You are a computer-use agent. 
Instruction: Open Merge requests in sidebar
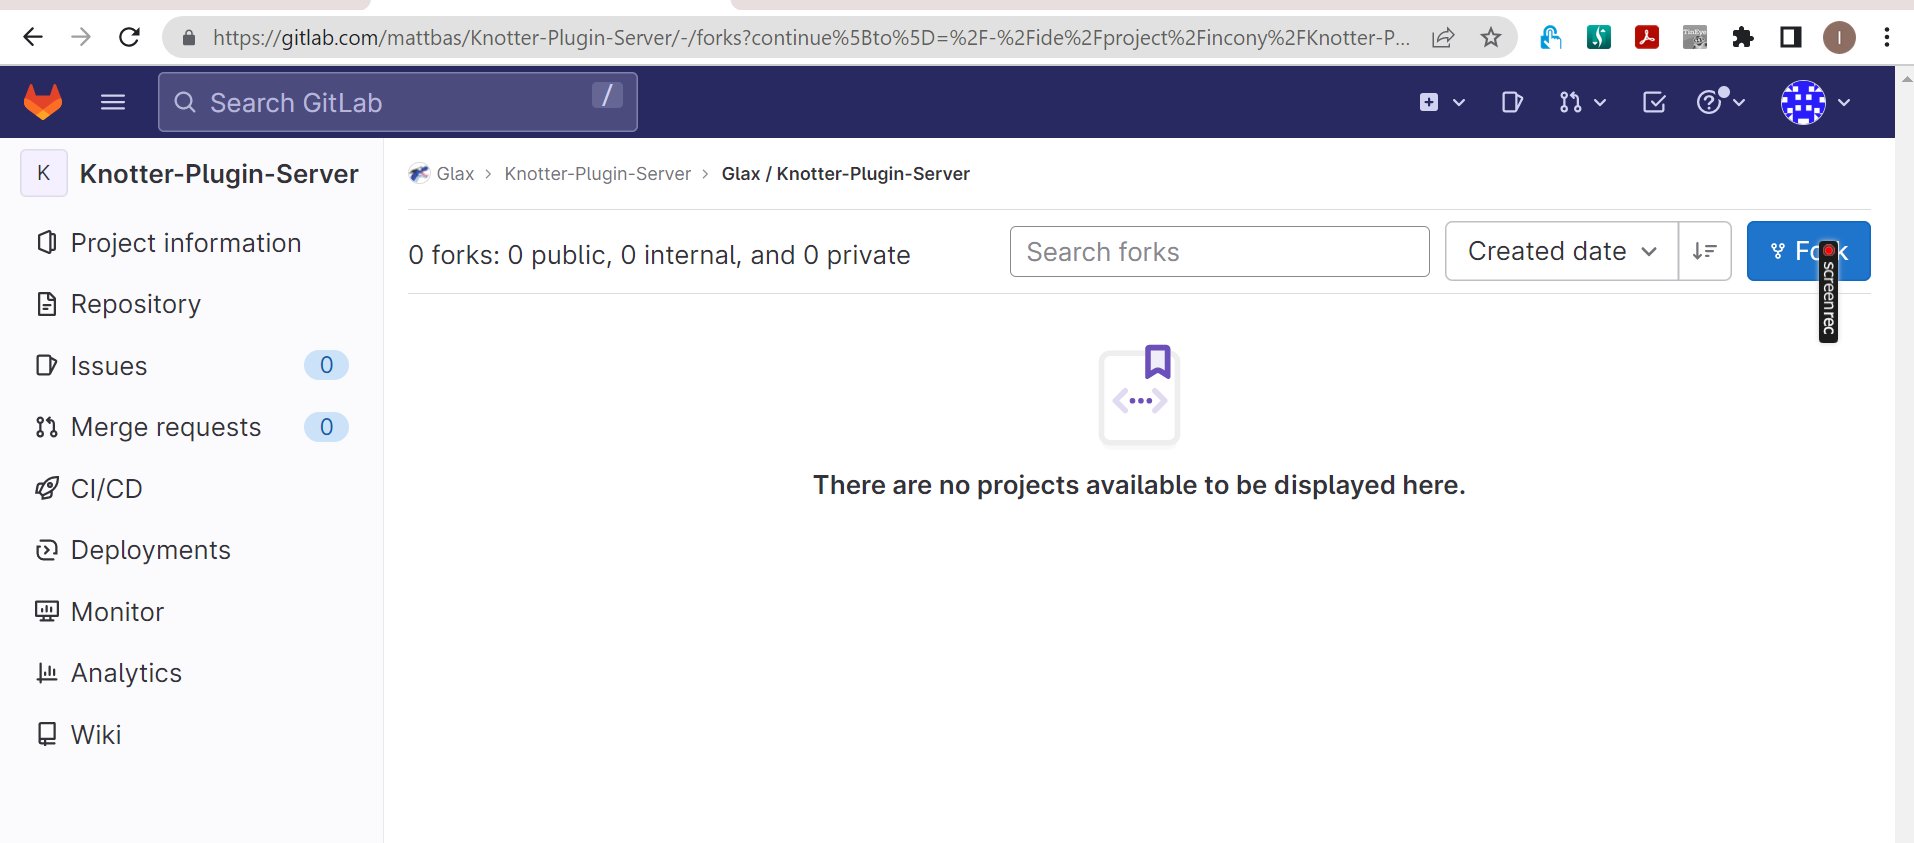click(x=166, y=427)
